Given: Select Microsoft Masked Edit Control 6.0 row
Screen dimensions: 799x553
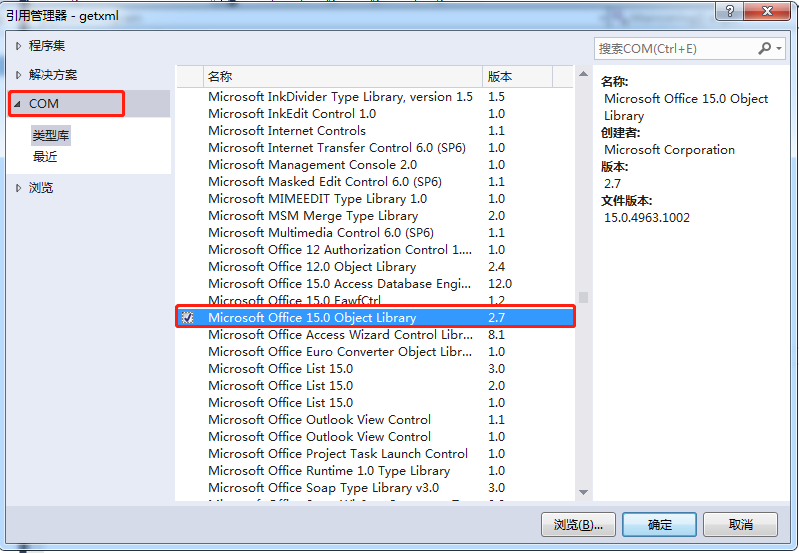Looking at the screenshot, I should tap(376, 181).
